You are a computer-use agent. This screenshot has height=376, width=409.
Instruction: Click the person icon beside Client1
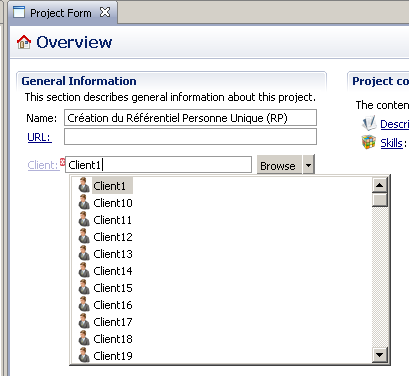(x=84, y=185)
